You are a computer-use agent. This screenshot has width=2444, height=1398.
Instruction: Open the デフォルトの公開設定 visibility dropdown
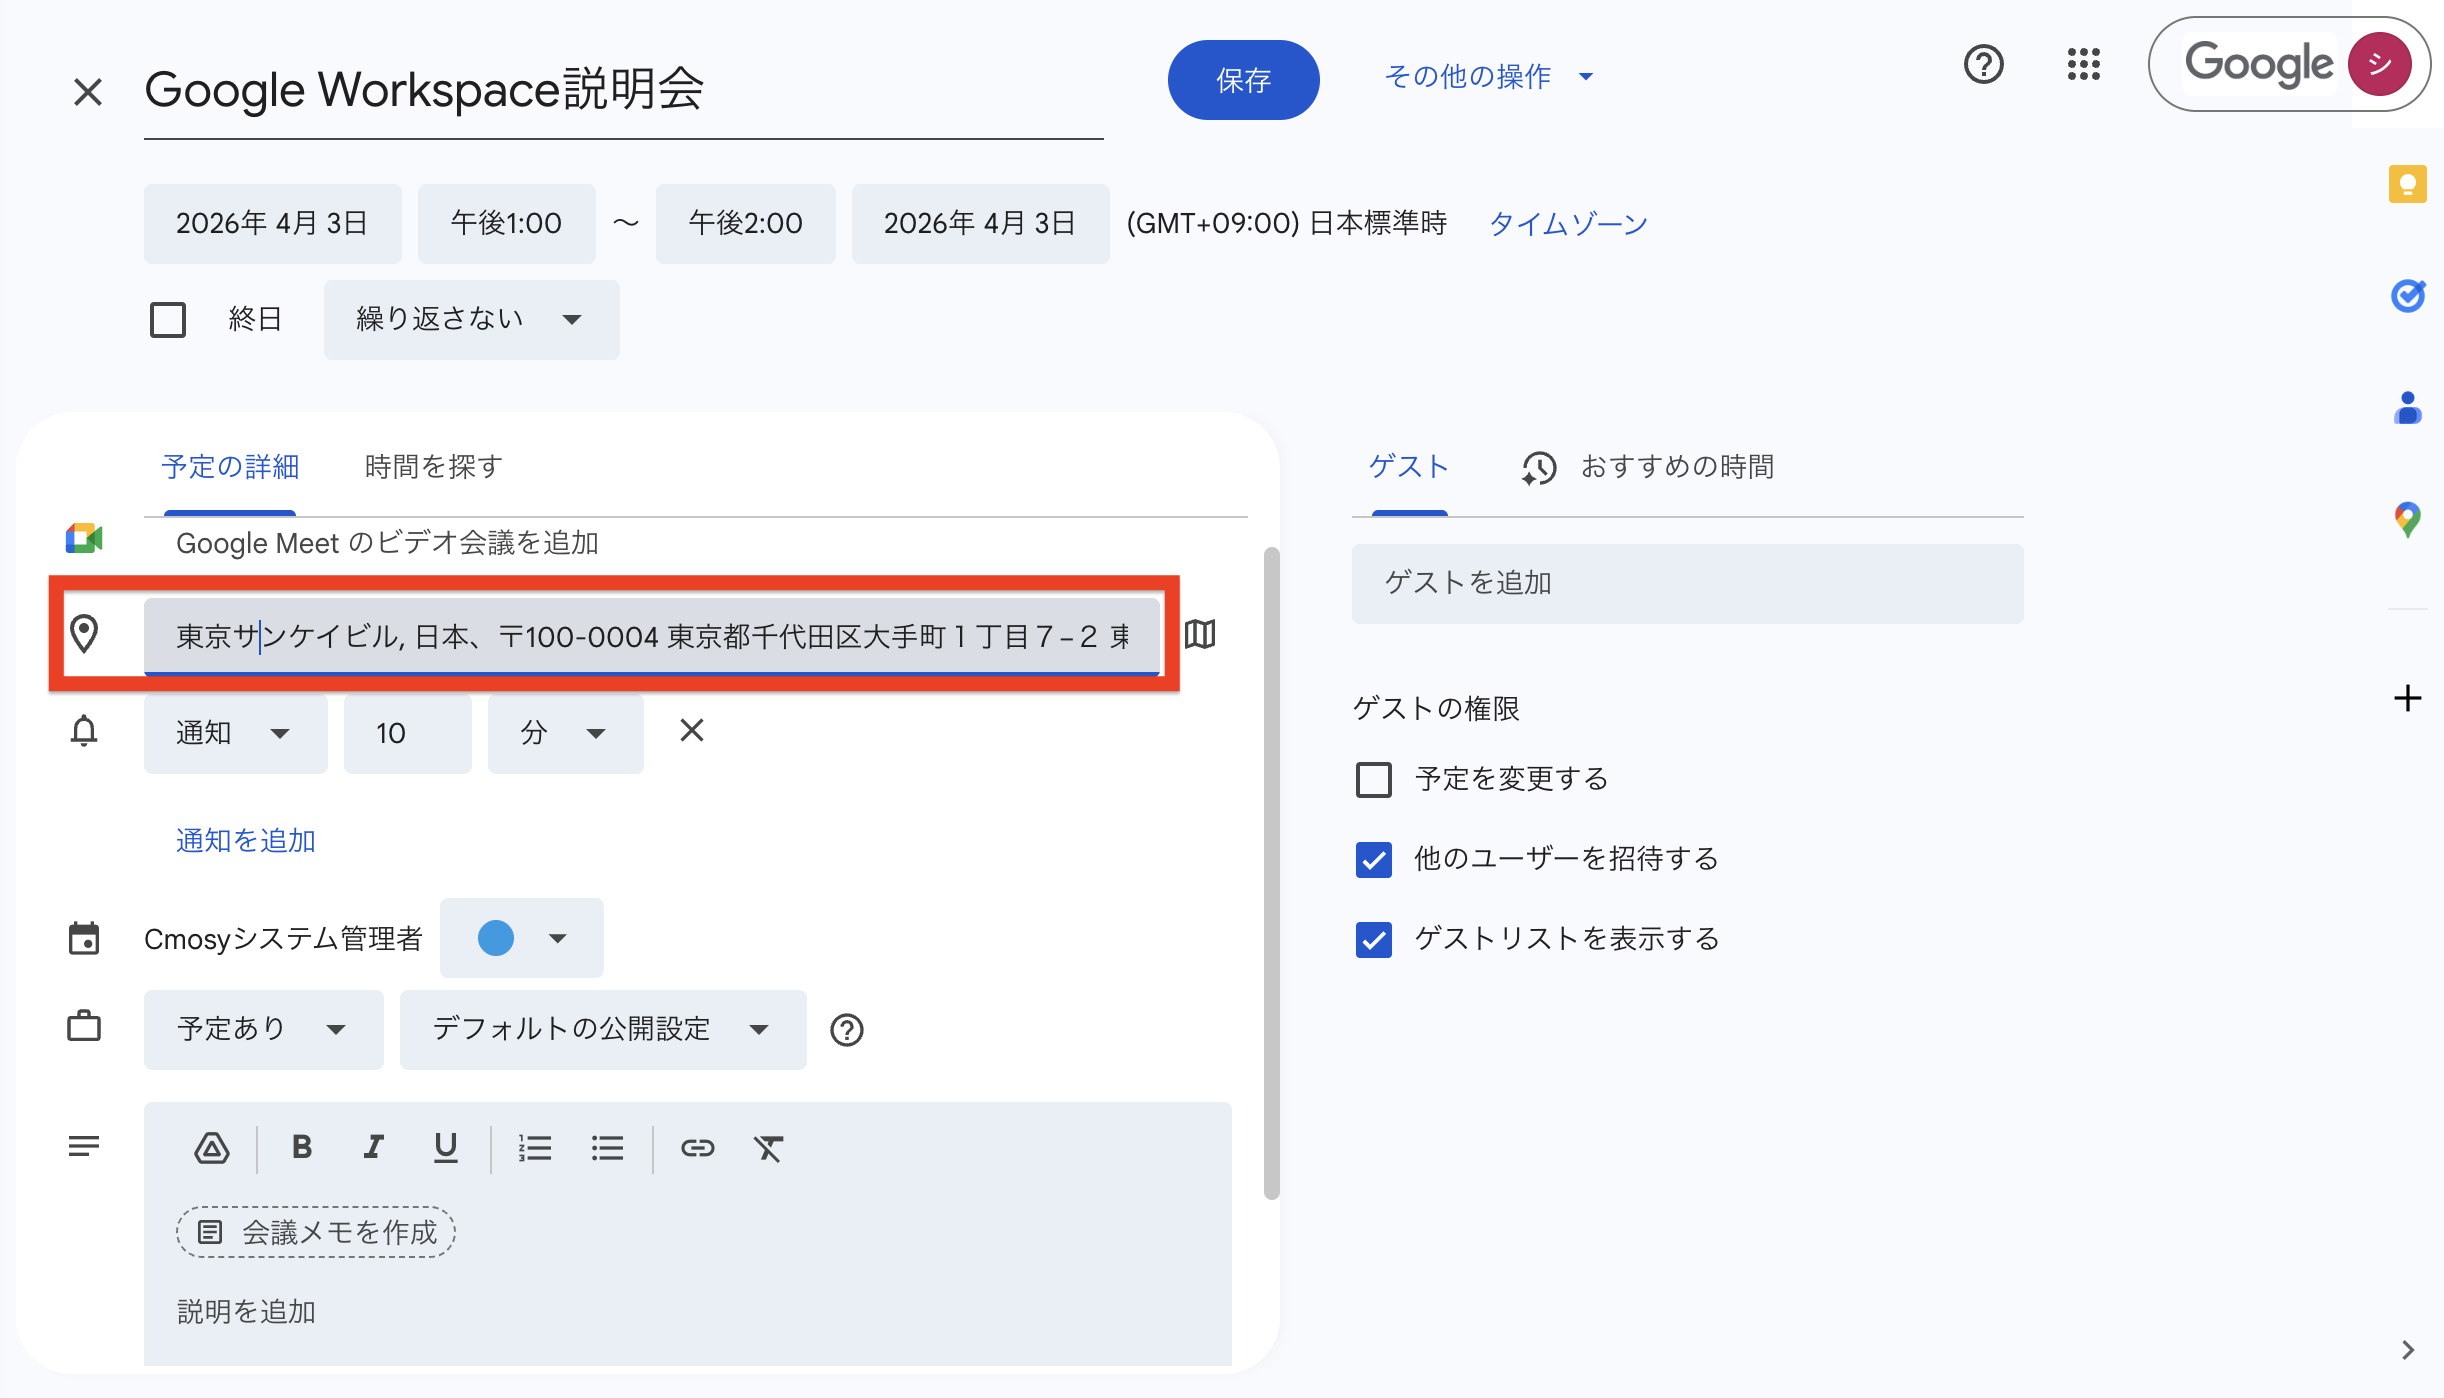tap(601, 1029)
